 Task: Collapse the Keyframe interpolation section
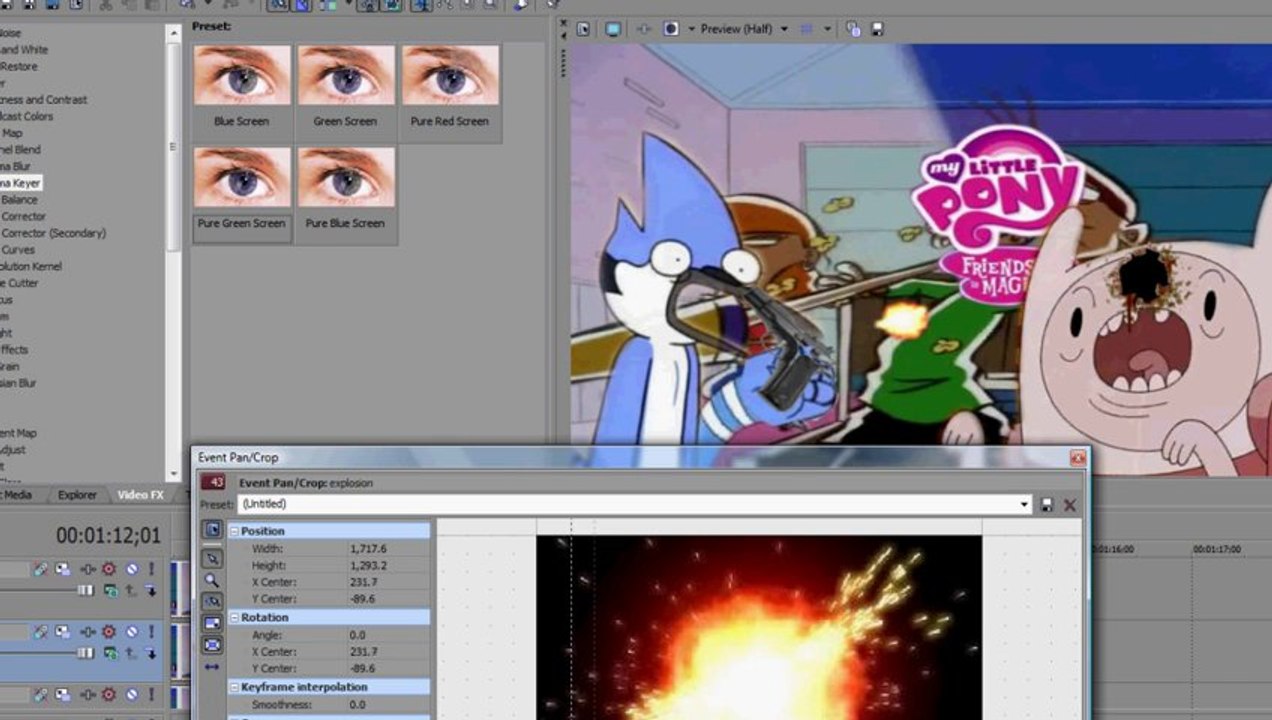(x=235, y=687)
